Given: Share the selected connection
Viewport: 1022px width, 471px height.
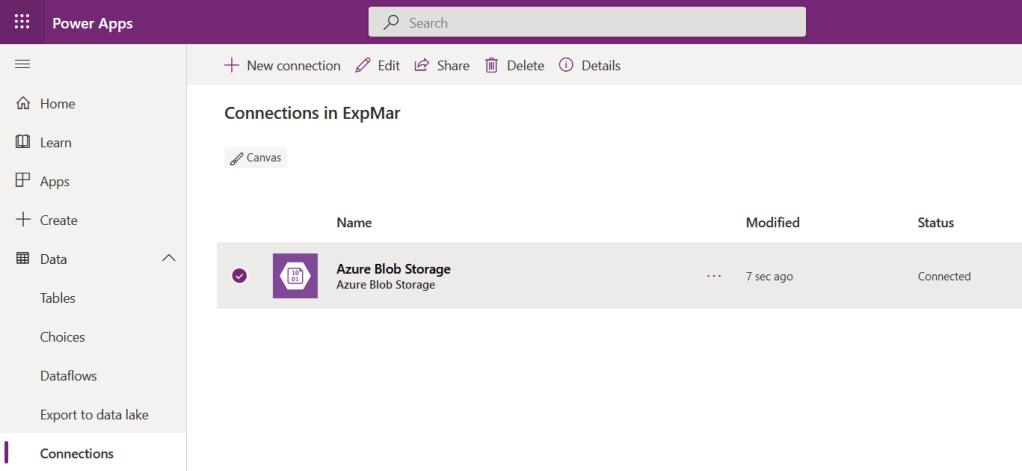Looking at the screenshot, I should (x=442, y=65).
